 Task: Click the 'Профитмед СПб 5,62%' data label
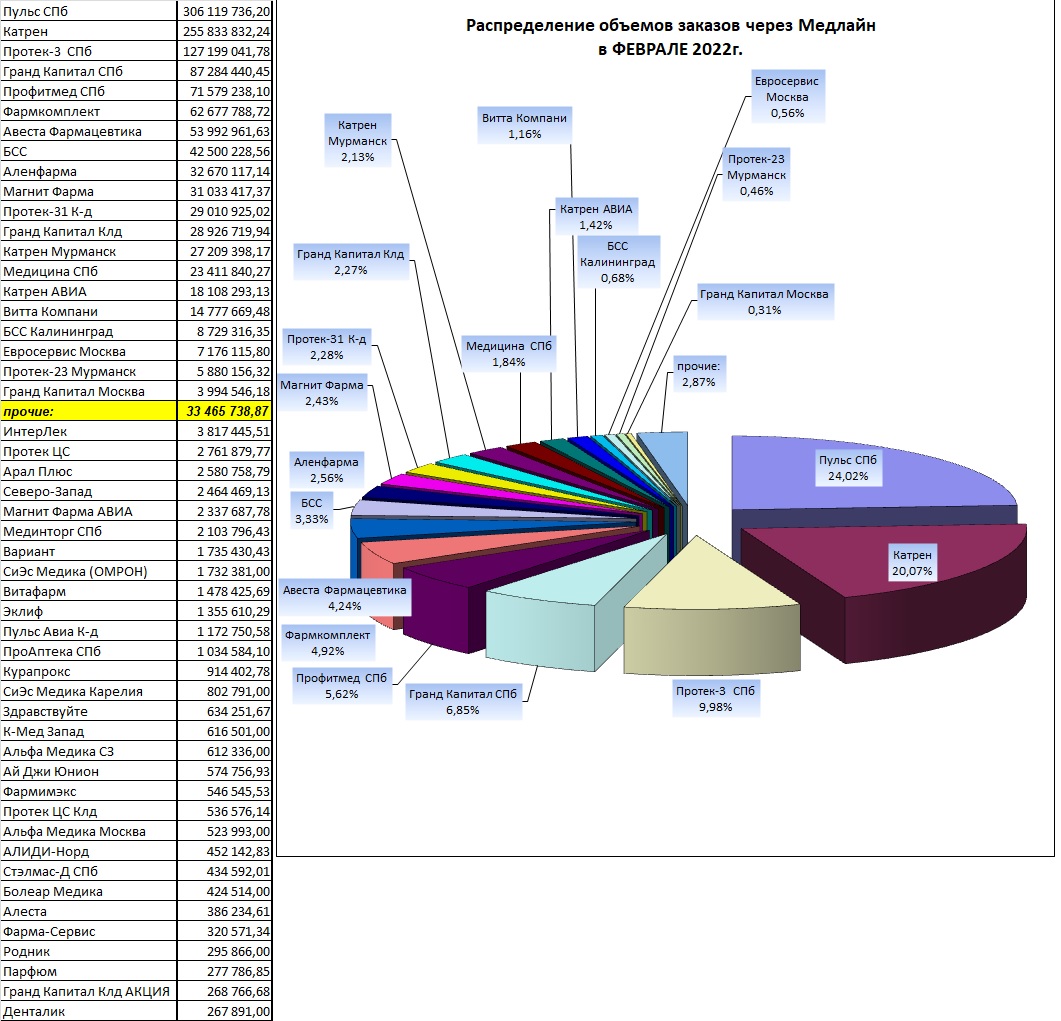(342, 686)
